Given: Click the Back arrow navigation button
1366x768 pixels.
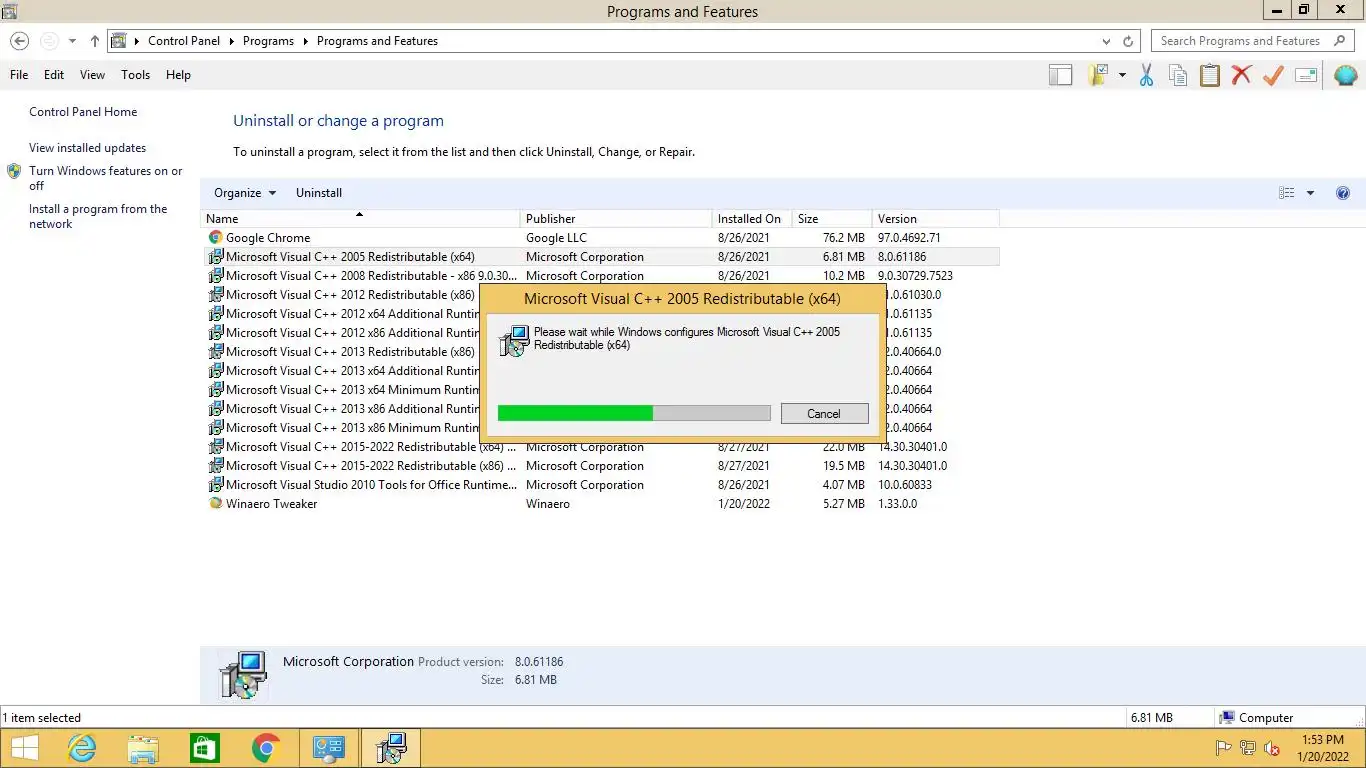Looking at the screenshot, I should (19, 41).
